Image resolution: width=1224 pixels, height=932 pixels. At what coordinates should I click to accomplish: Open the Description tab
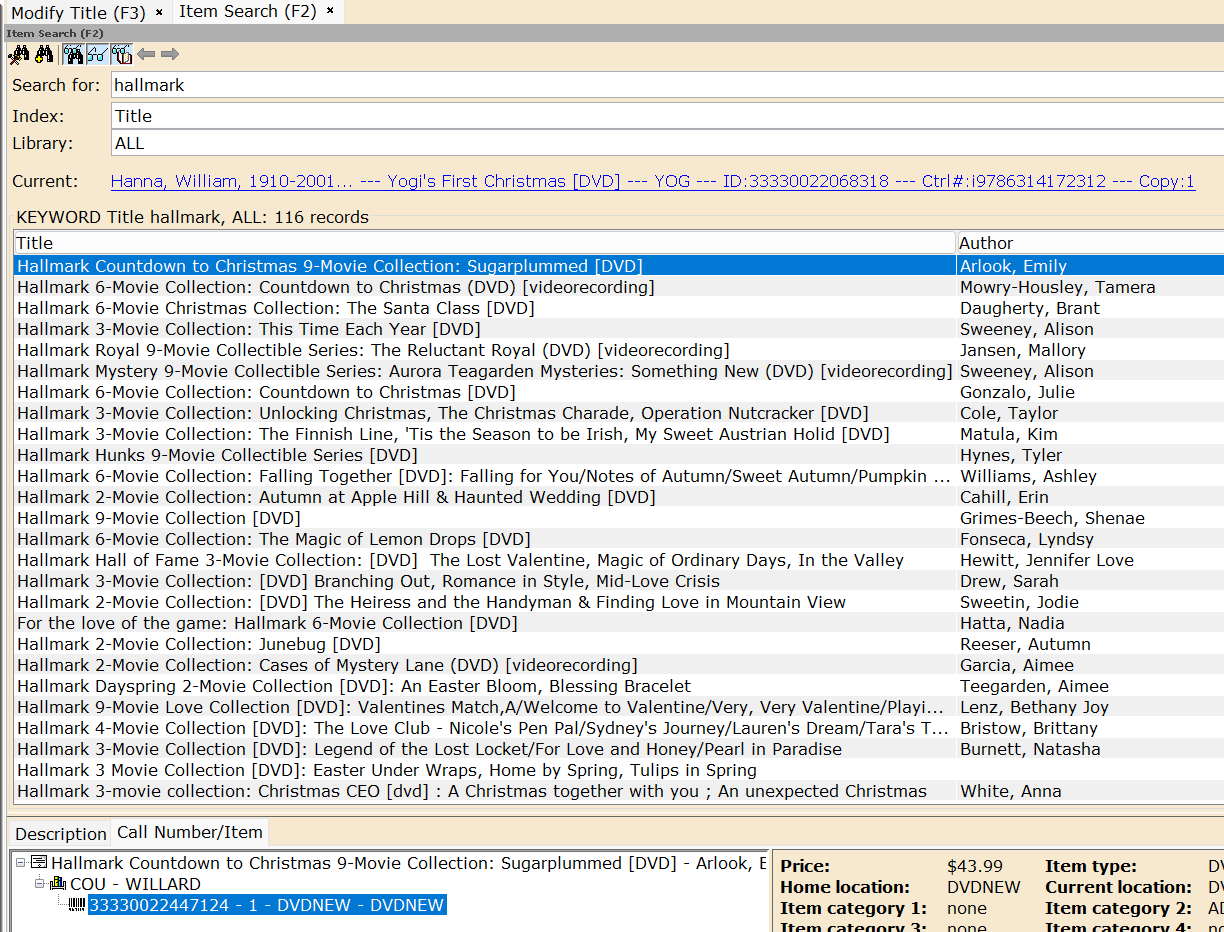(60, 833)
